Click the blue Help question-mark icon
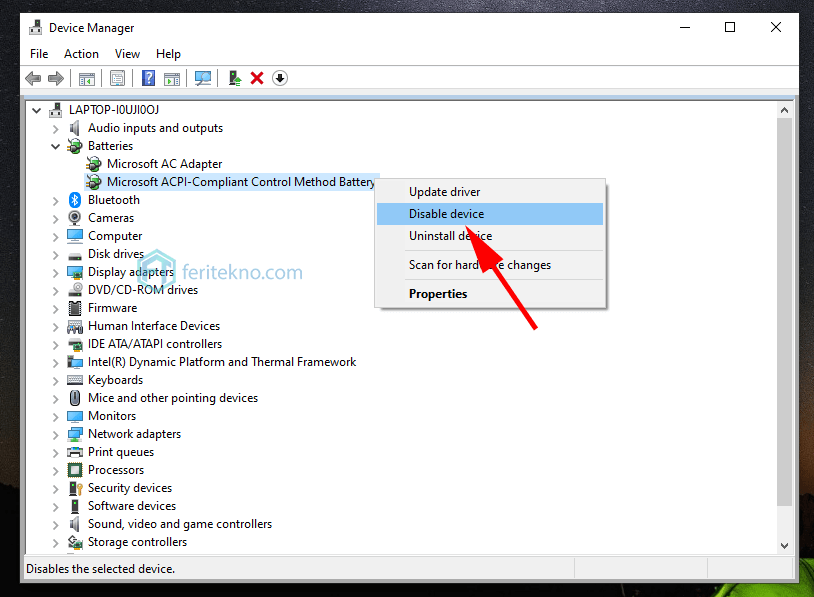Image resolution: width=814 pixels, height=597 pixels. point(148,78)
